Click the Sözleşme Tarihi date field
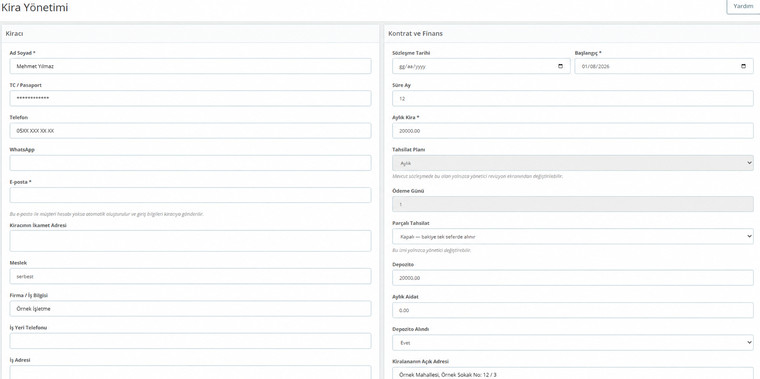 click(x=481, y=66)
